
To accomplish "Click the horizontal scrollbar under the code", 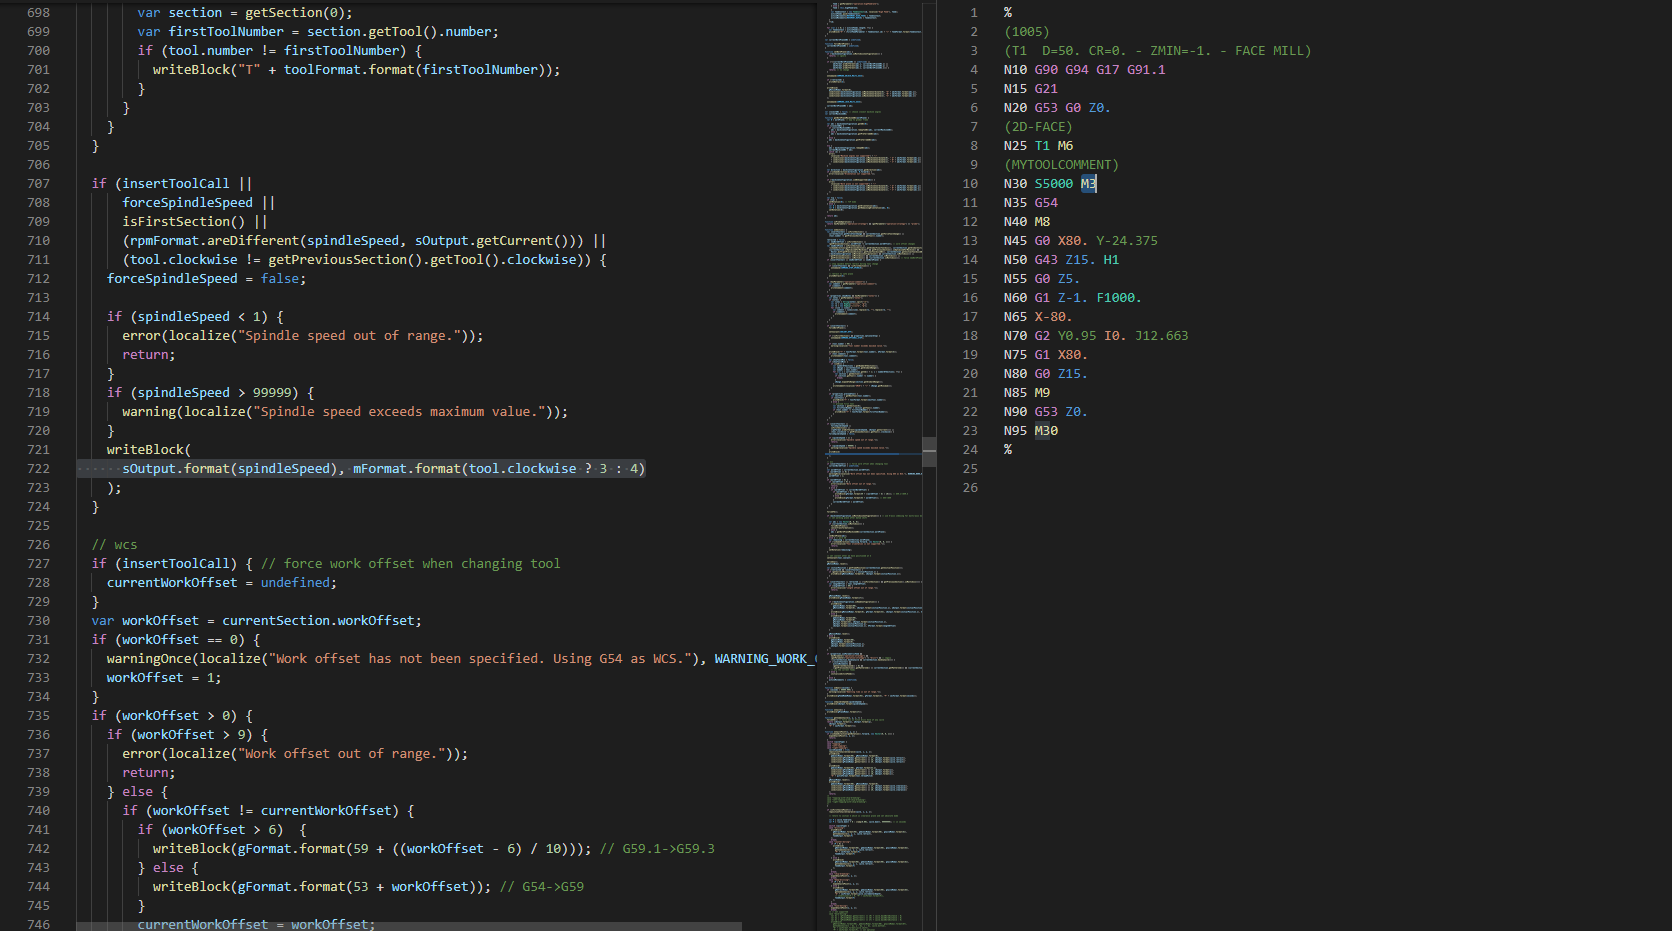I will pyautogui.click(x=409, y=926).
